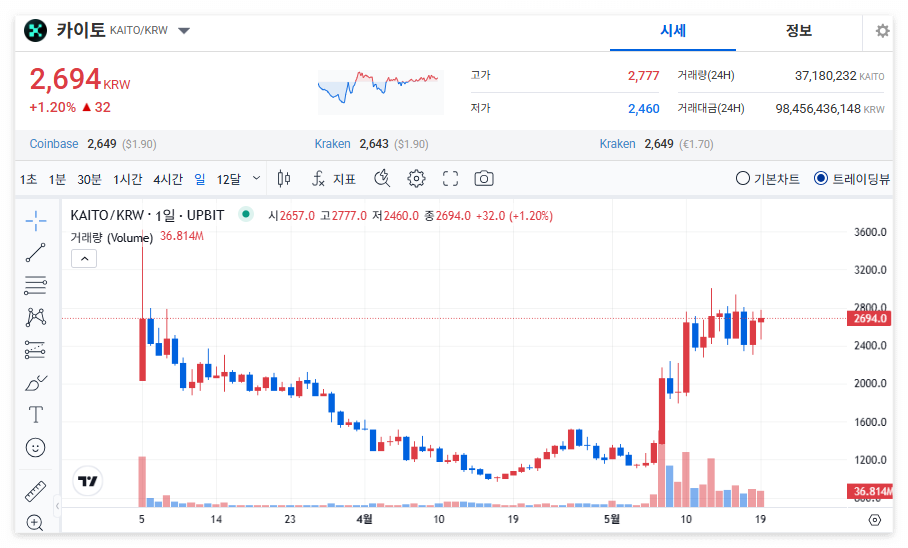The height and width of the screenshot is (548, 908).
Task: Toggle fullscreen chart mode
Action: pyautogui.click(x=450, y=179)
